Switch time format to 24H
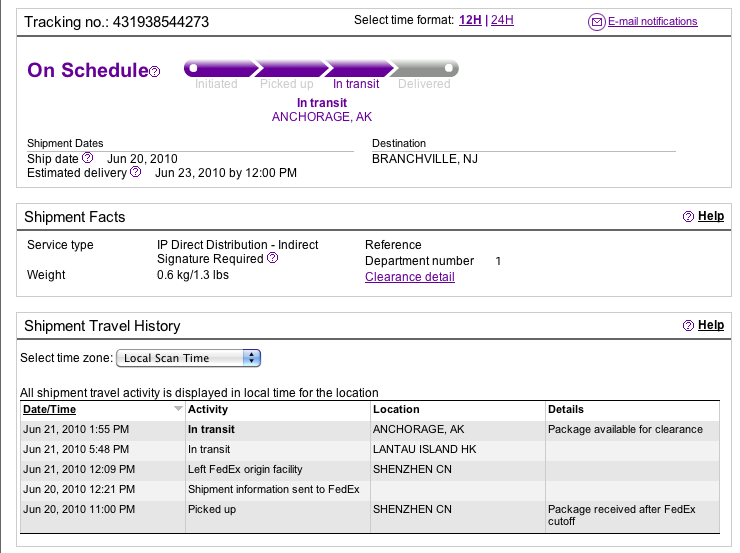 point(502,20)
